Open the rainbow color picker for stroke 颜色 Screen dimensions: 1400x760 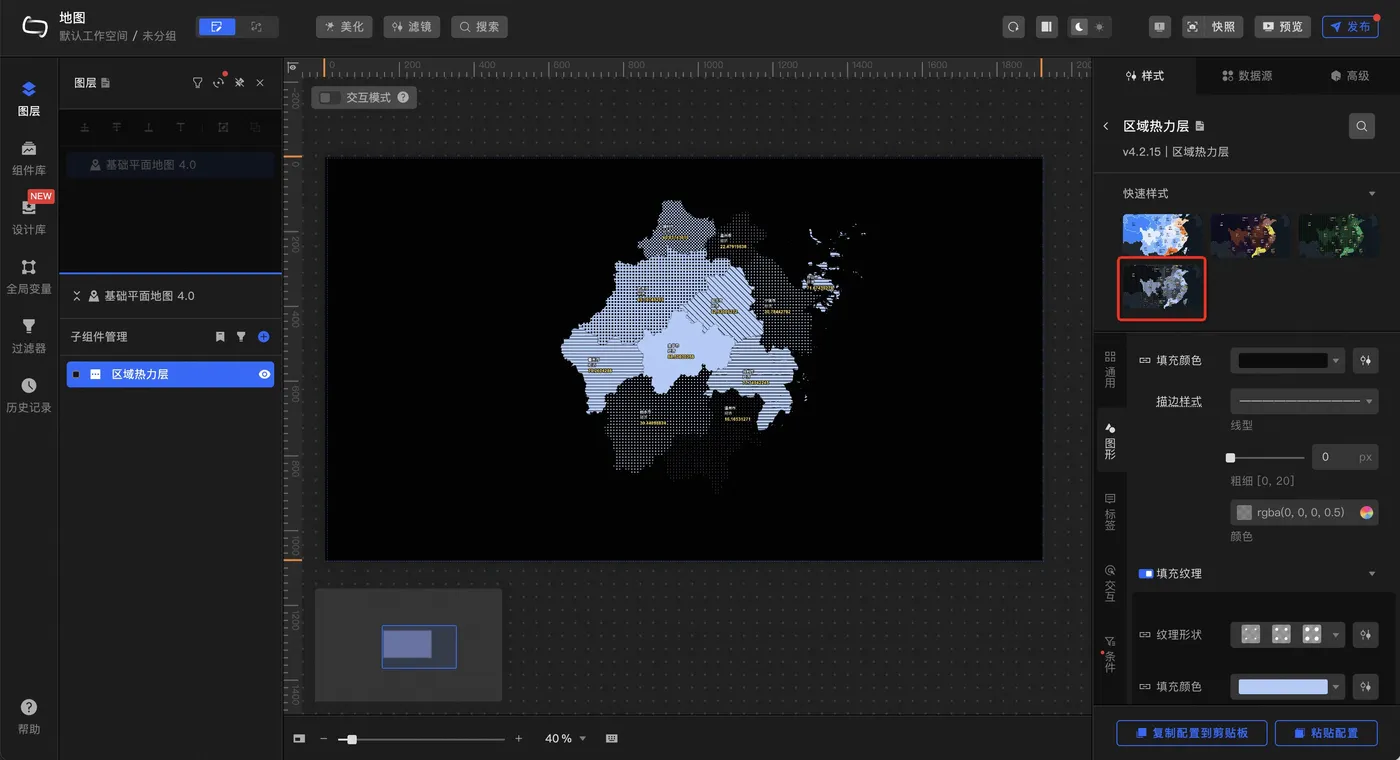click(1366, 512)
